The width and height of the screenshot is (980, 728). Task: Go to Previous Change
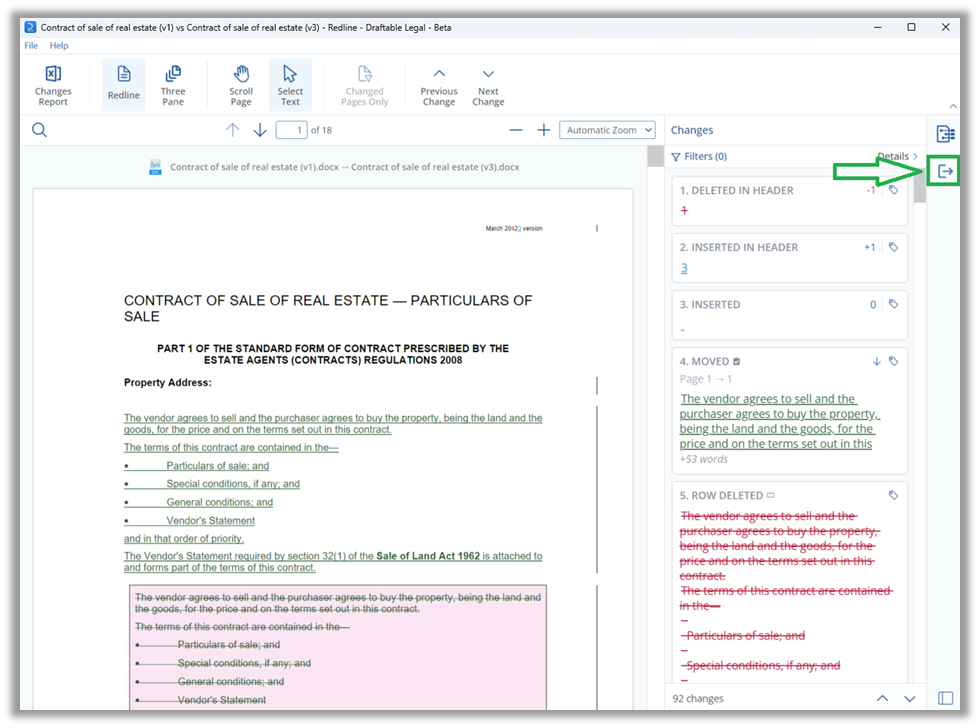pos(438,84)
